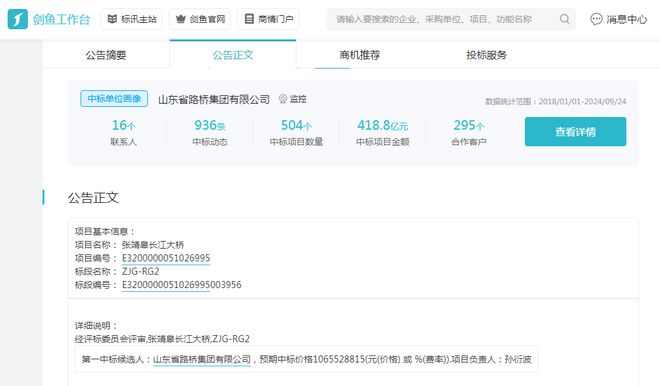Switch to the 投标服务 tab
The height and width of the screenshot is (386, 660).
point(486,55)
